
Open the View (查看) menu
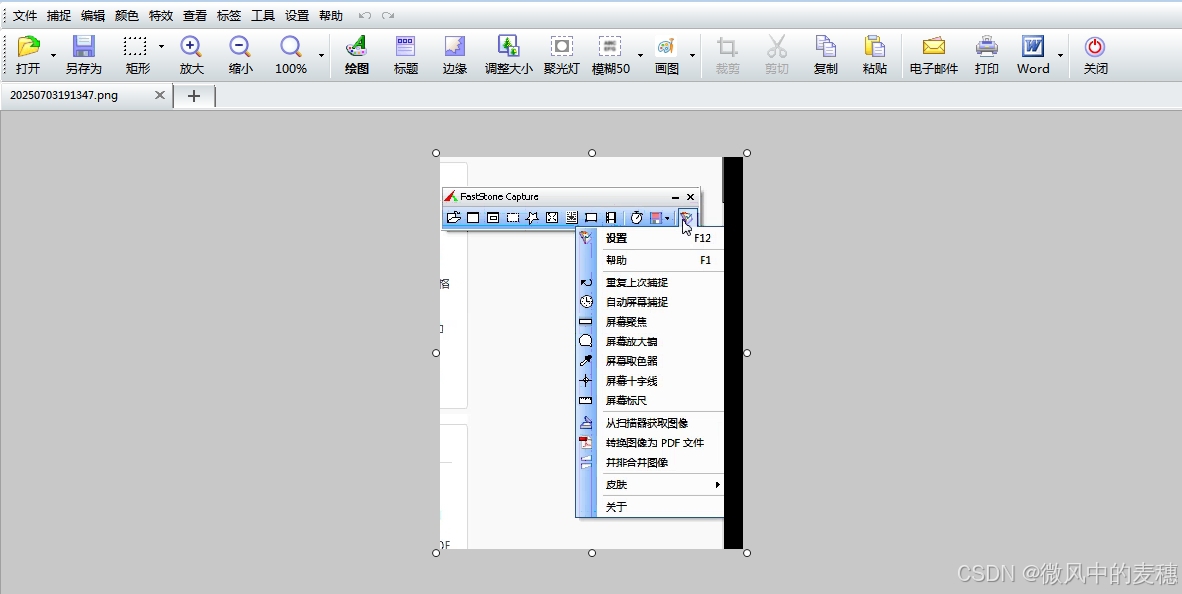point(194,15)
